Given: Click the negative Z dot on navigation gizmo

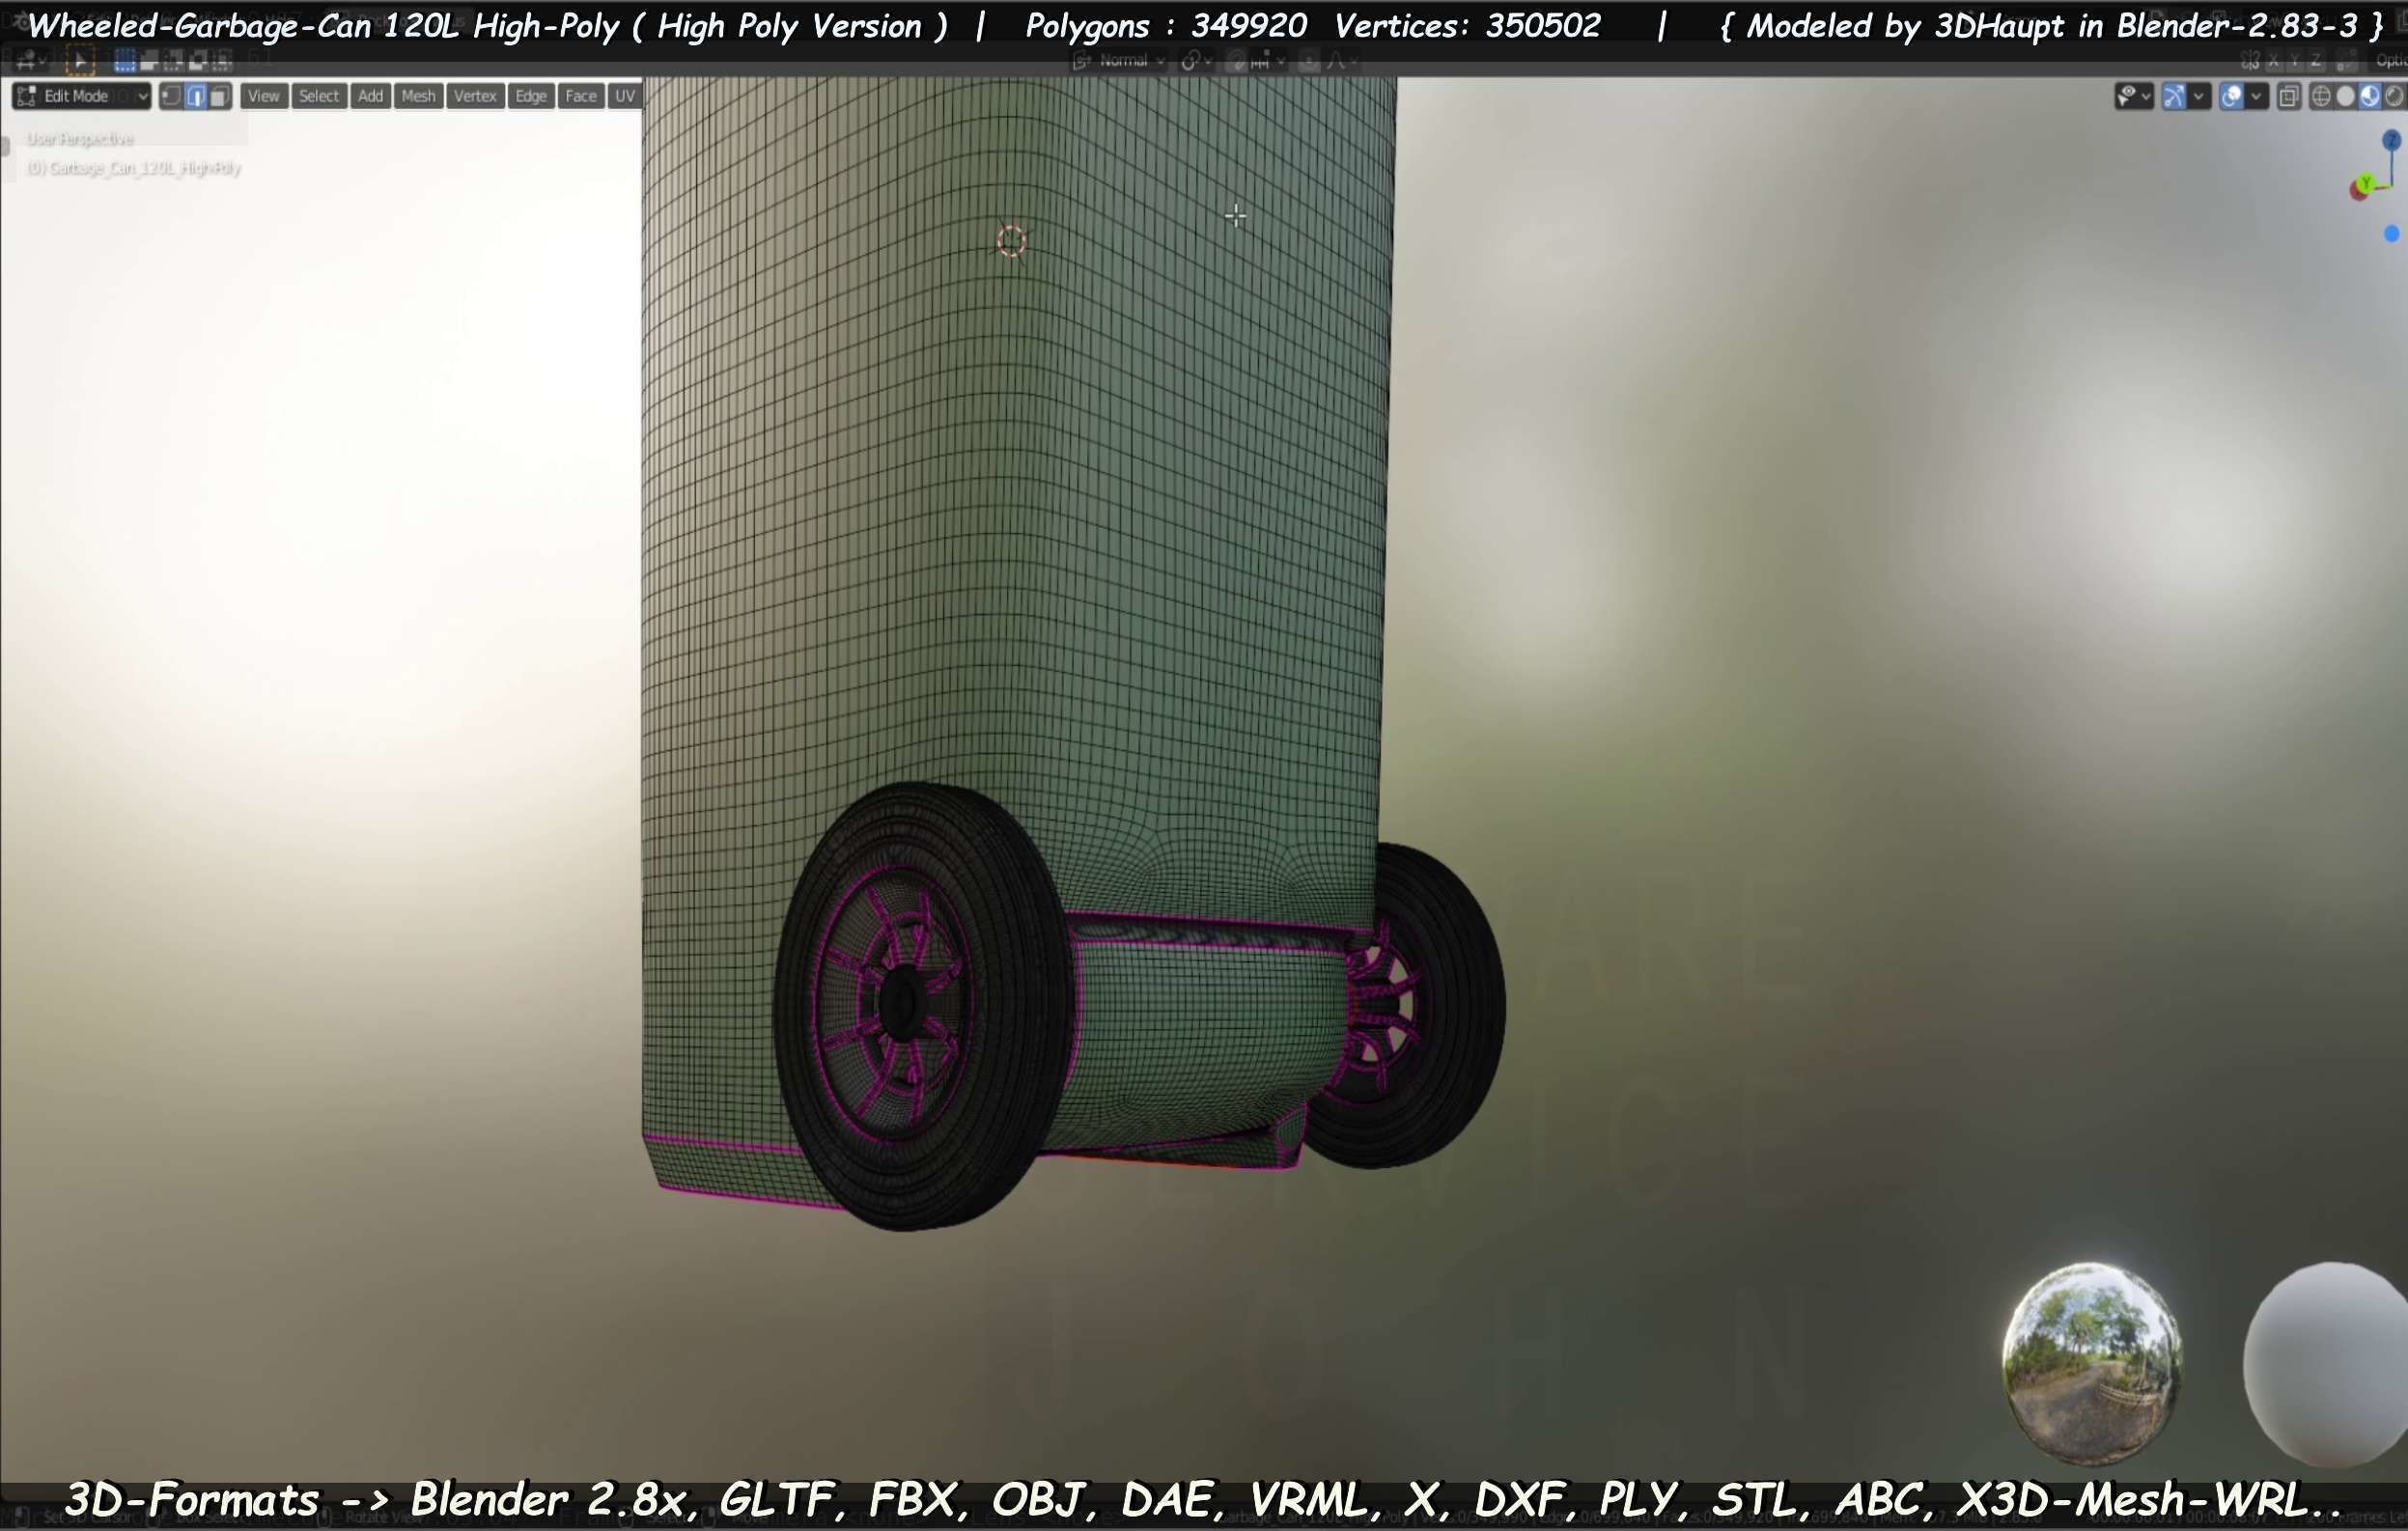Looking at the screenshot, I should [2392, 233].
